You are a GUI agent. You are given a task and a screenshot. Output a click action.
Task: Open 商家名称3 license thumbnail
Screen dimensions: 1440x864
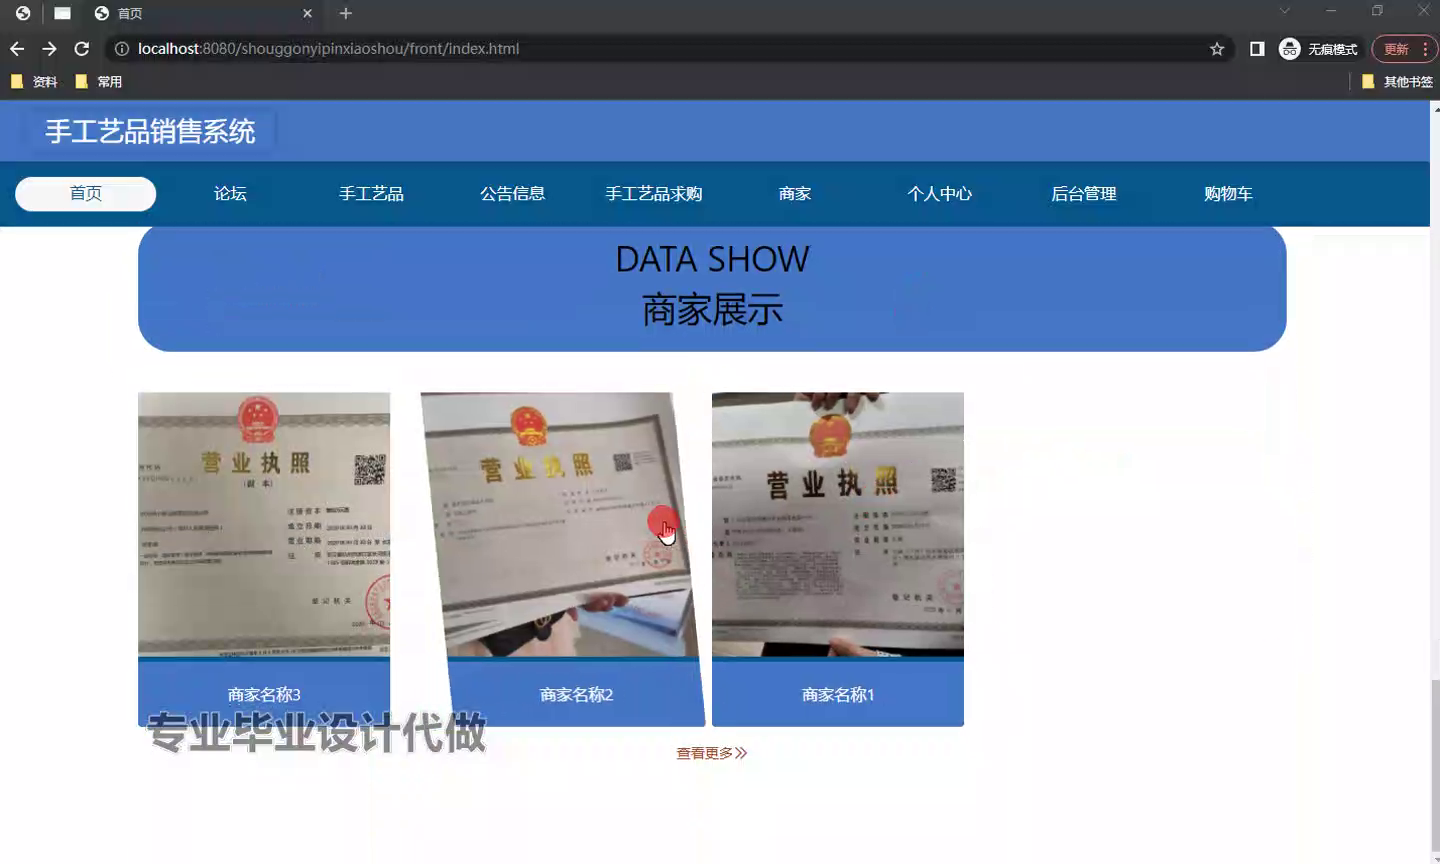264,524
